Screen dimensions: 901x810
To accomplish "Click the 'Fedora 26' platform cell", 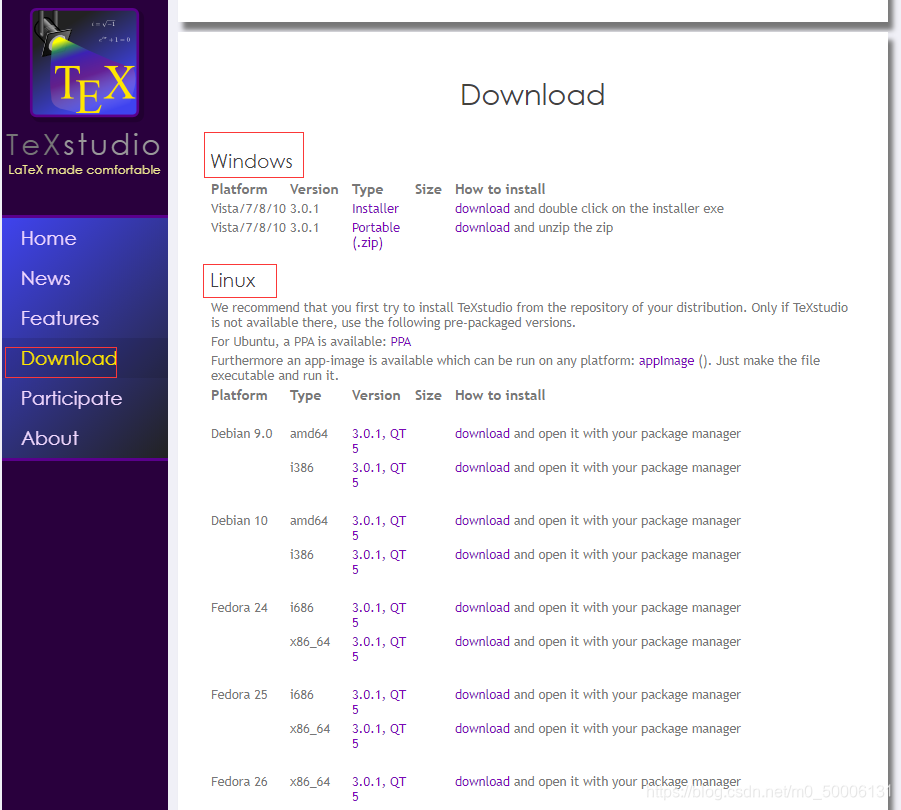I will [x=239, y=782].
